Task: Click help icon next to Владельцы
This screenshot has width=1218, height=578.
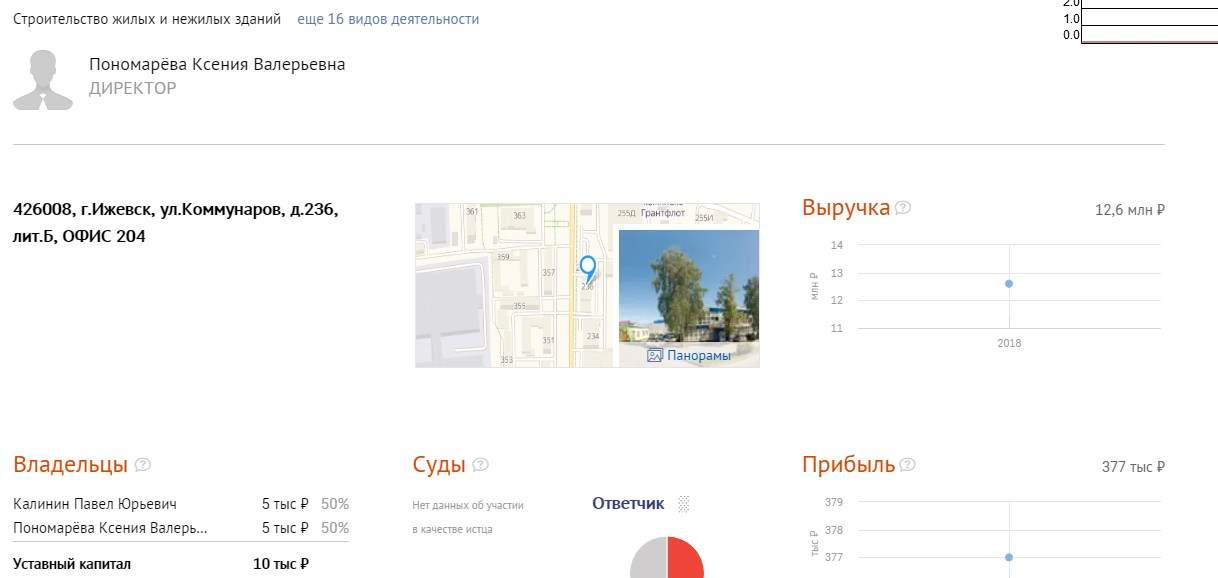Action: [x=142, y=464]
